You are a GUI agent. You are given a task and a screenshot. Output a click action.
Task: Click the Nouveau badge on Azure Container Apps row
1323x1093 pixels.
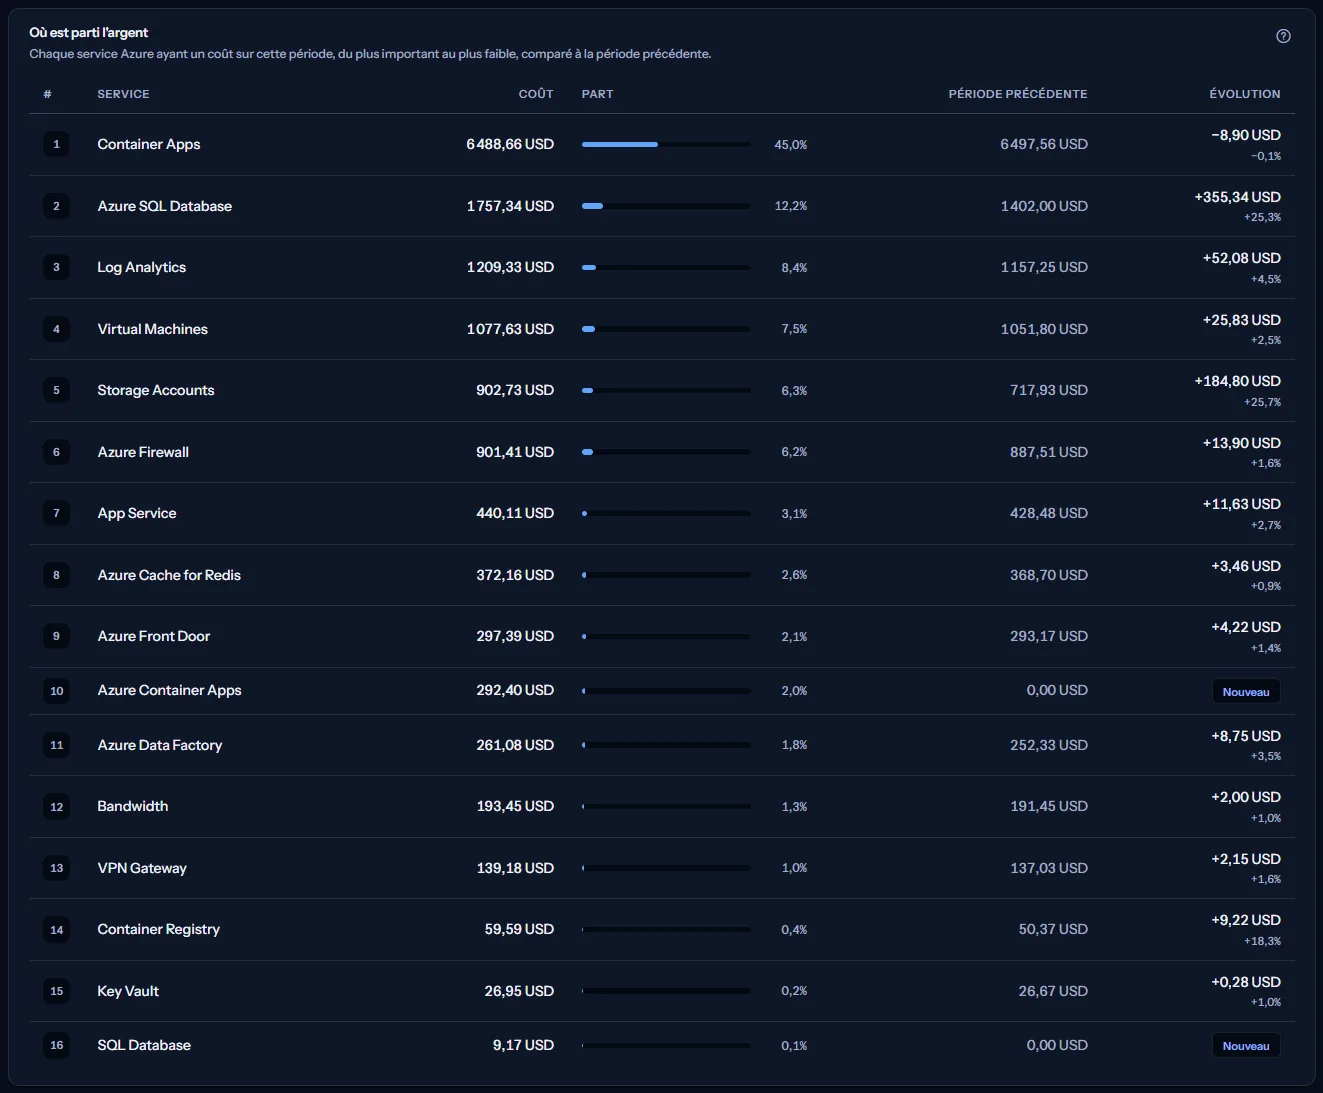(1246, 692)
